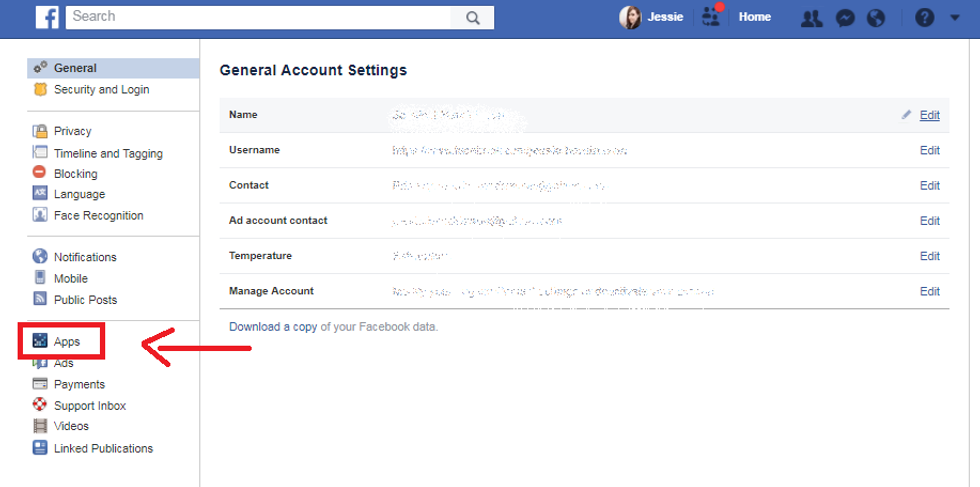This screenshot has width=980, height=487.
Task: Open Blocking settings
Action: click(x=75, y=173)
